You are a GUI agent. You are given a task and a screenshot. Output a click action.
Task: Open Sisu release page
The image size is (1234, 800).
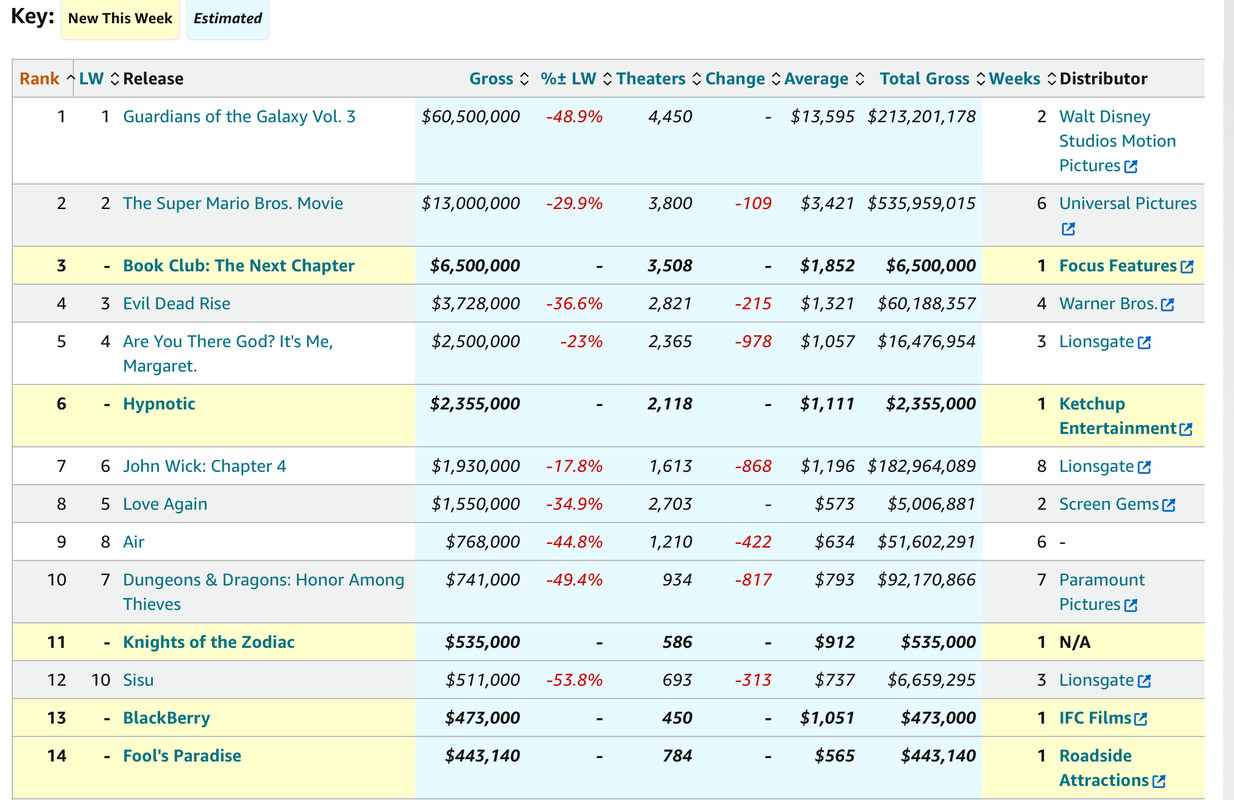click(x=138, y=680)
